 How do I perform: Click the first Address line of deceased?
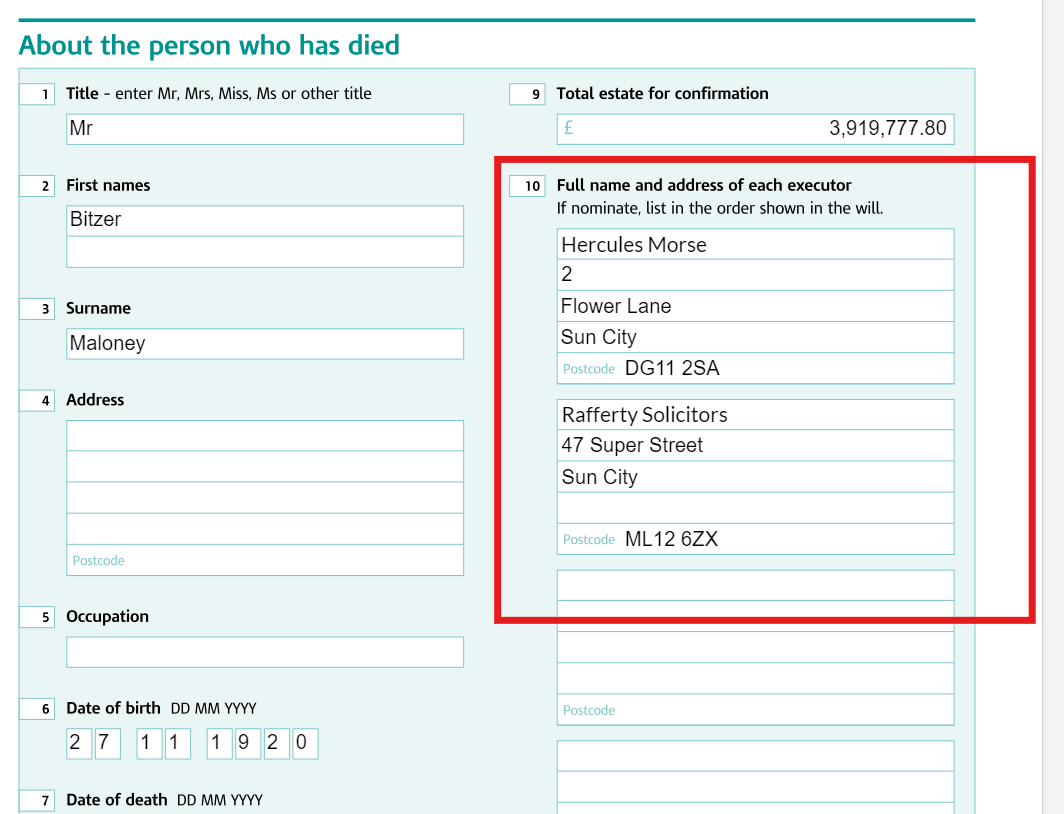tap(265, 435)
